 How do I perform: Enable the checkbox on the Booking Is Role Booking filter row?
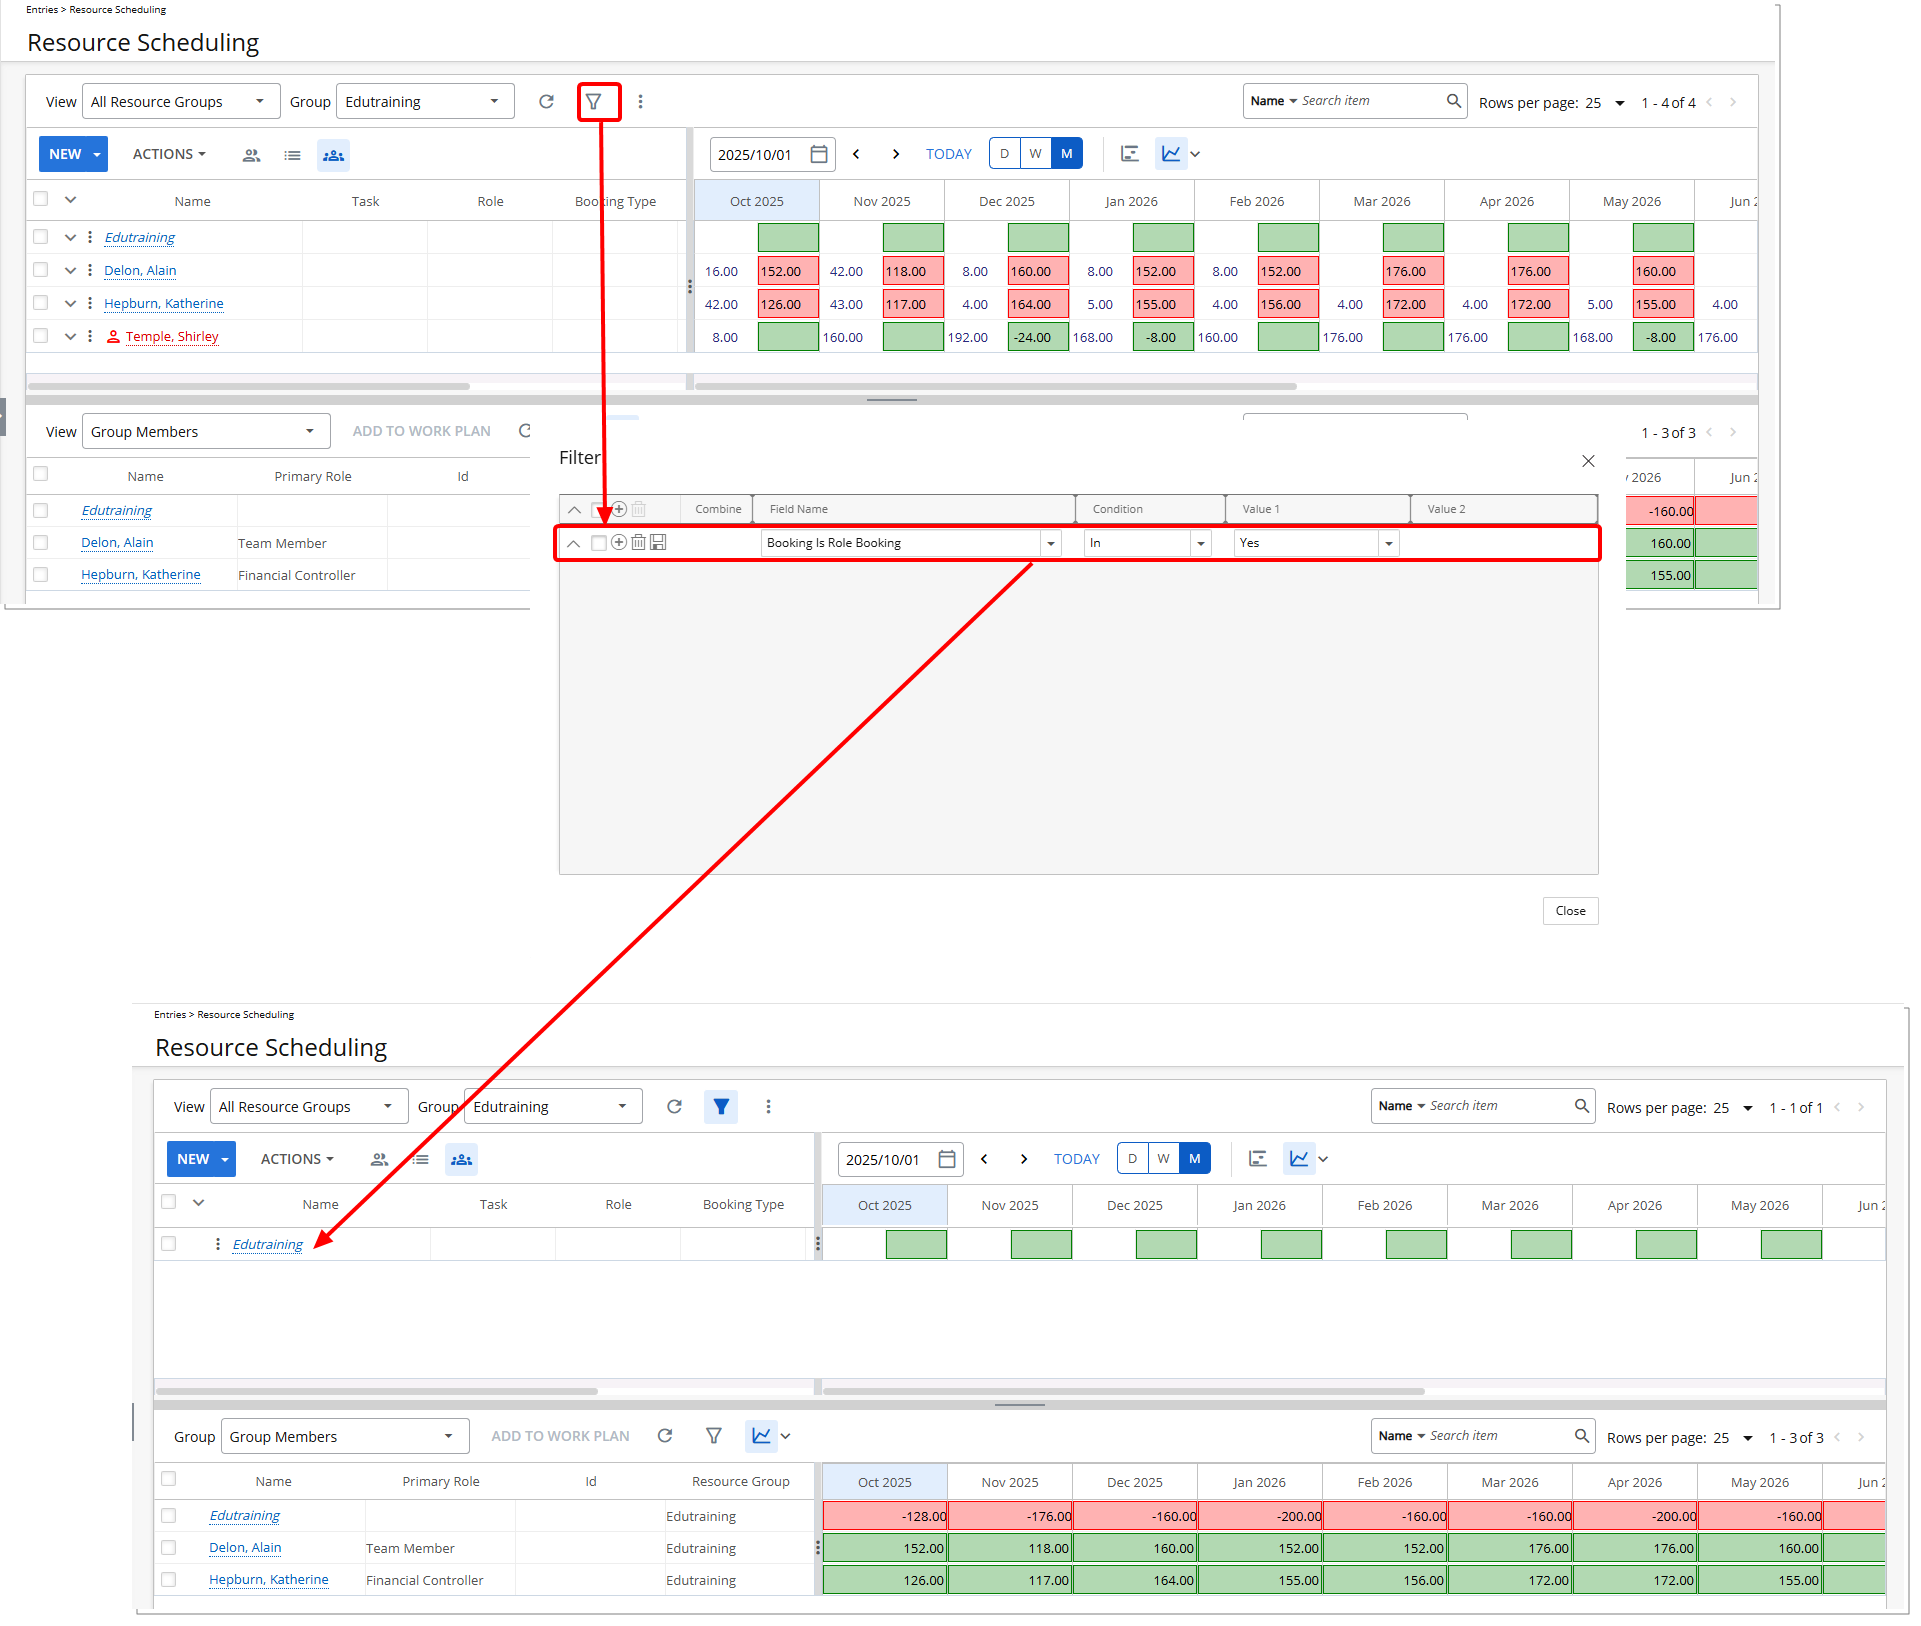pos(598,542)
